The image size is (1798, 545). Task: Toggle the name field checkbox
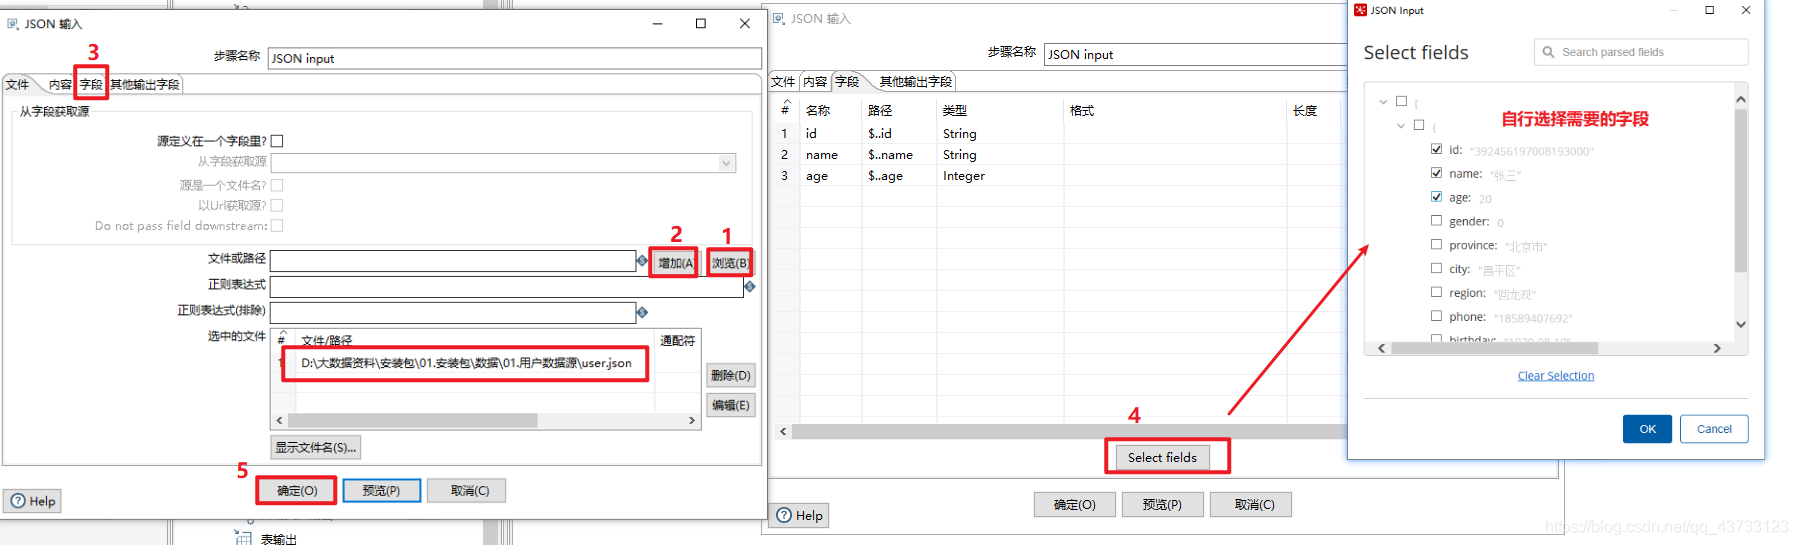pyautogui.click(x=1436, y=173)
